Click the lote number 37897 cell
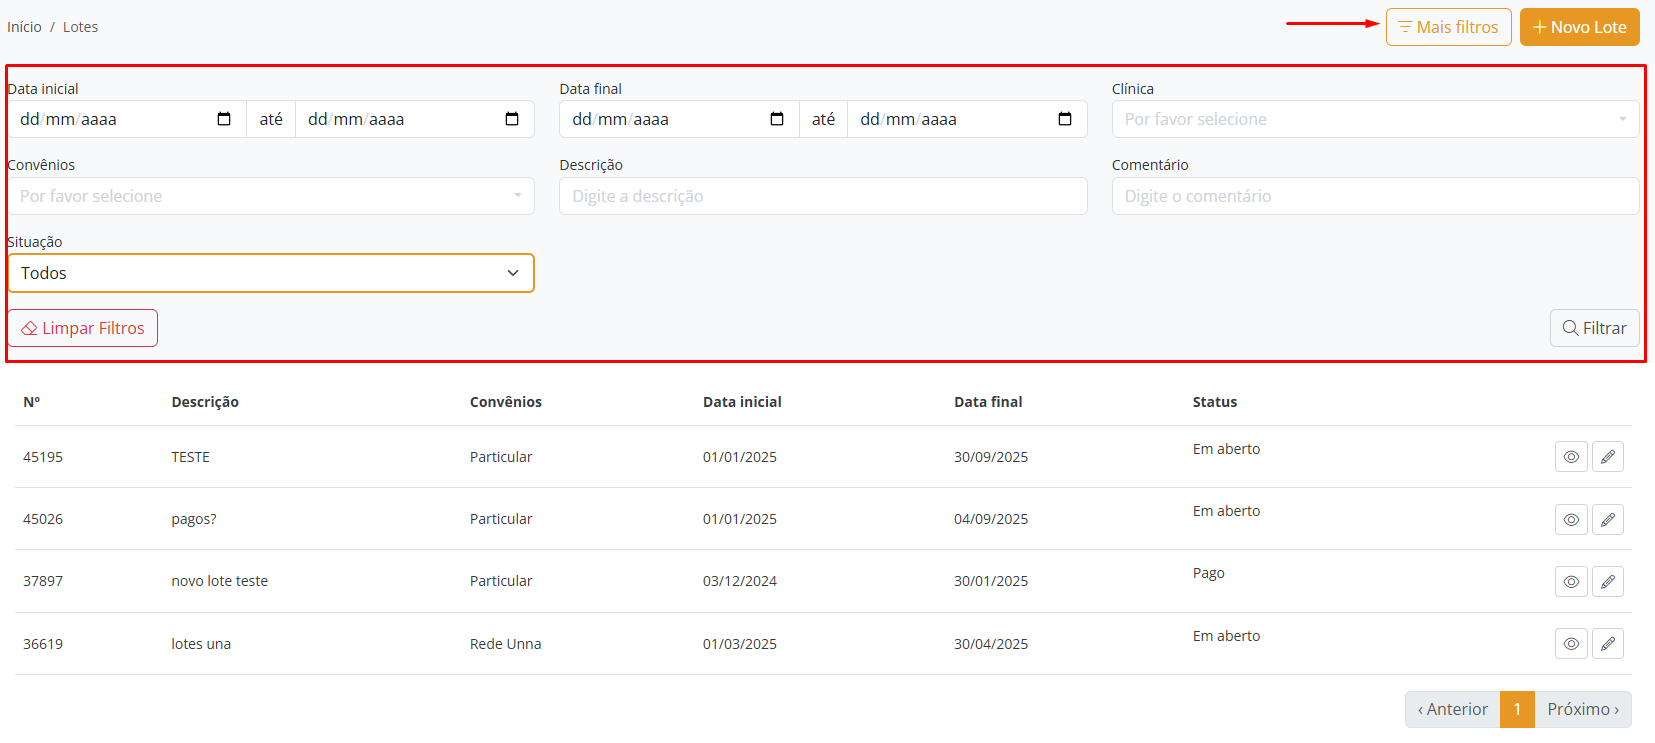The width and height of the screenshot is (1655, 743). (43, 581)
